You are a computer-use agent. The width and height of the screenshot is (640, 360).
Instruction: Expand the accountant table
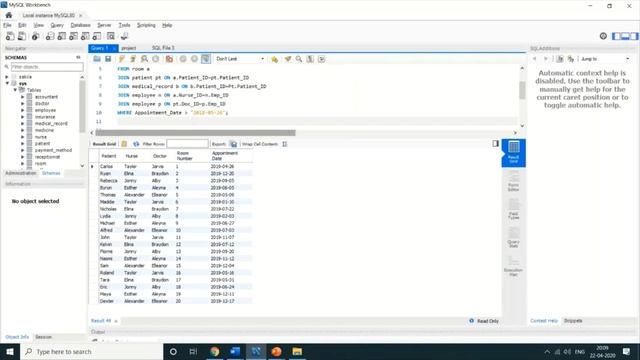(23, 97)
